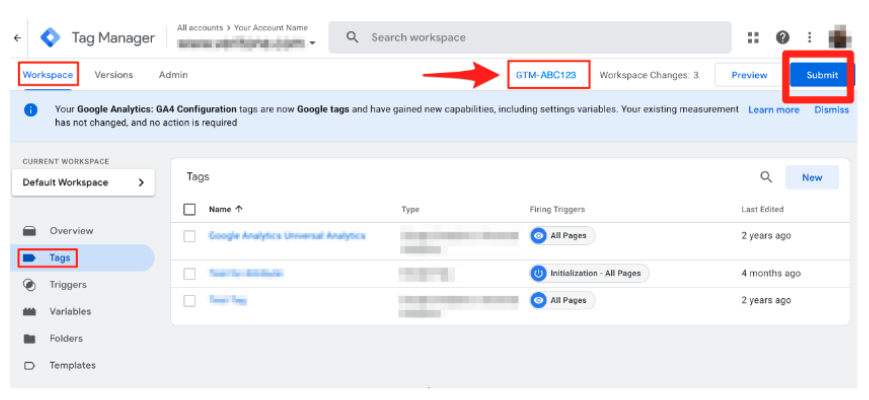Click the Initialization - All Pages trigger chip
Image resolution: width=869 pixels, height=400 pixels.
(x=589, y=273)
